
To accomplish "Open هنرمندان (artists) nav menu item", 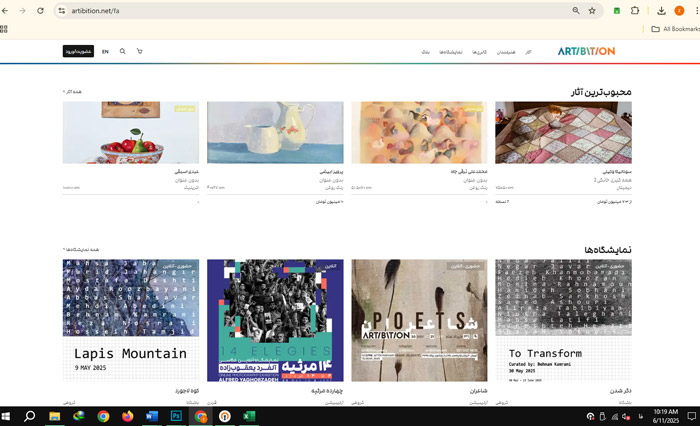I will (x=506, y=52).
